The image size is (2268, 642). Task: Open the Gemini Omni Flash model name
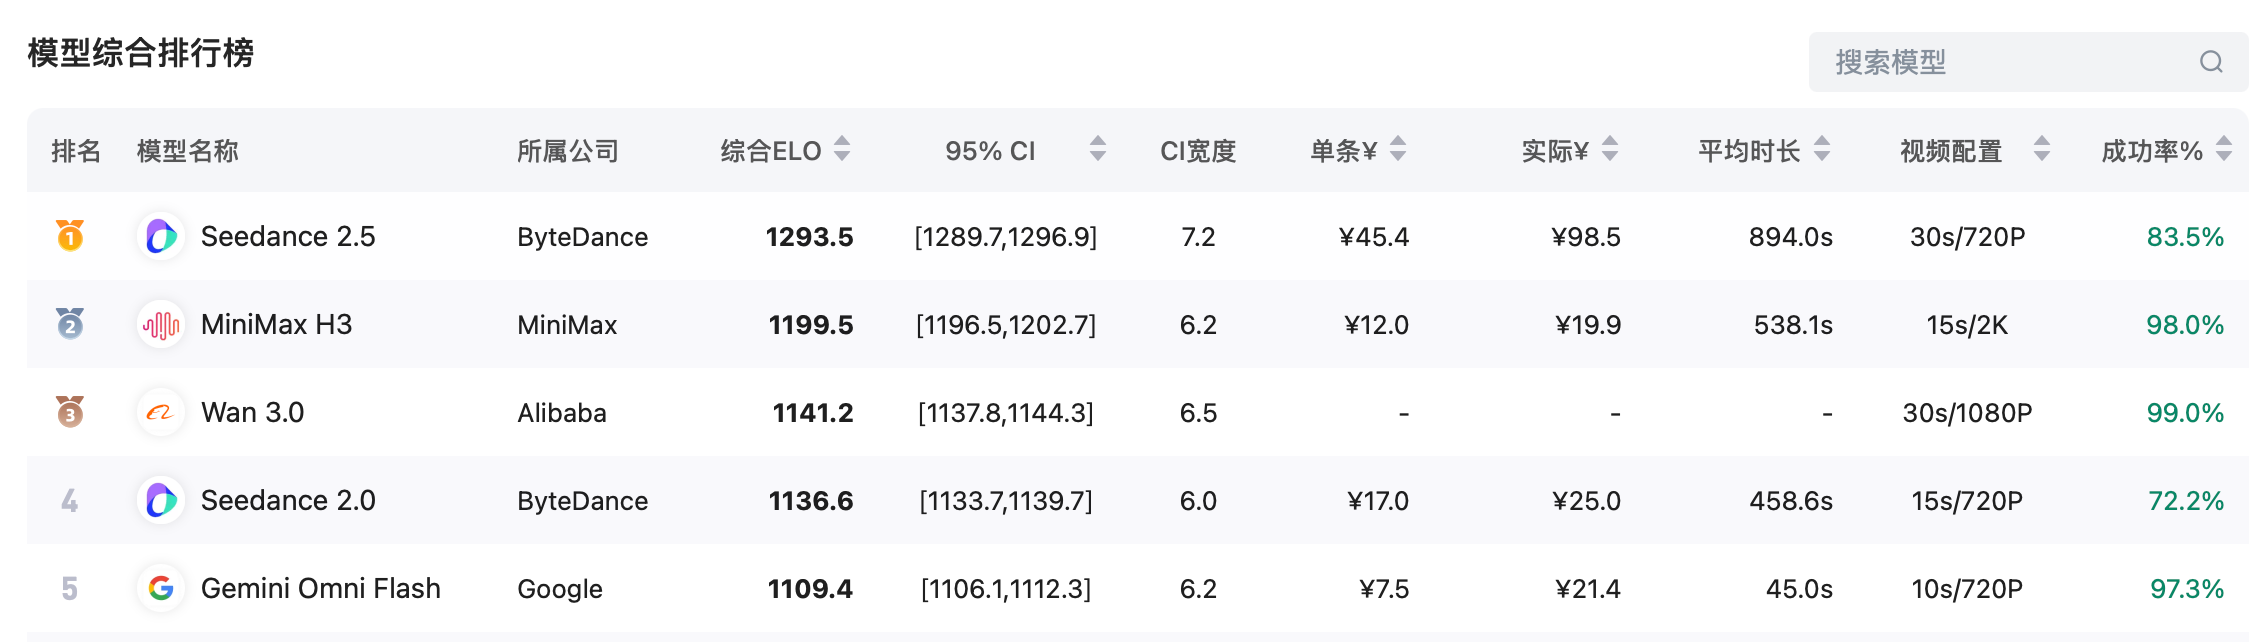coord(320,588)
